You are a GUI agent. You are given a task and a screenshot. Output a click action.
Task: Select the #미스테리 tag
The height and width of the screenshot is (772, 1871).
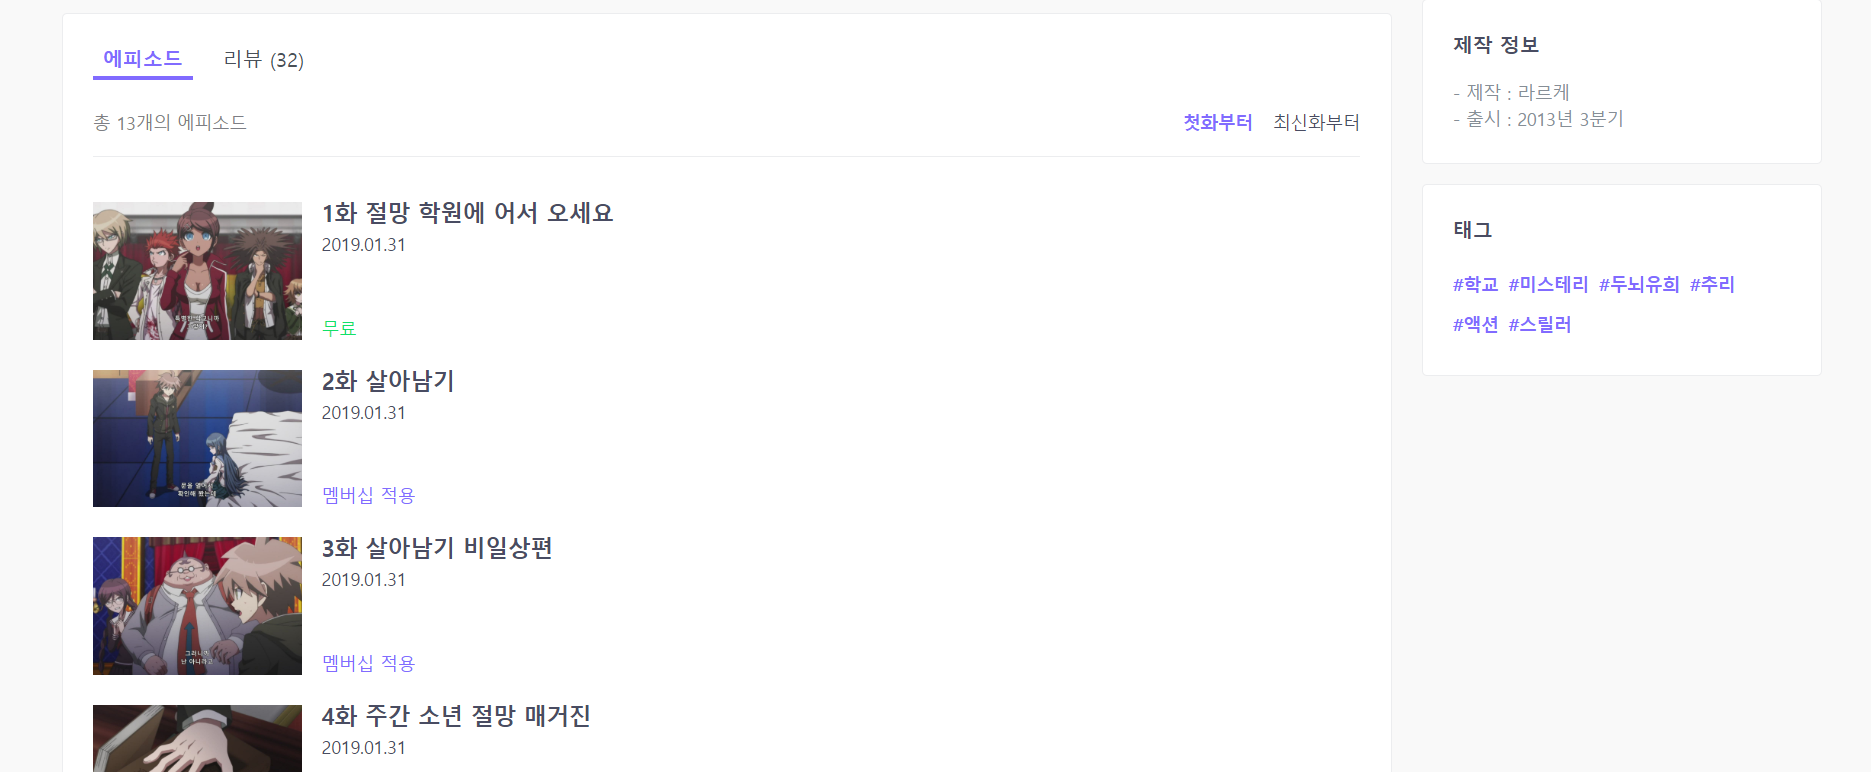[1548, 285]
